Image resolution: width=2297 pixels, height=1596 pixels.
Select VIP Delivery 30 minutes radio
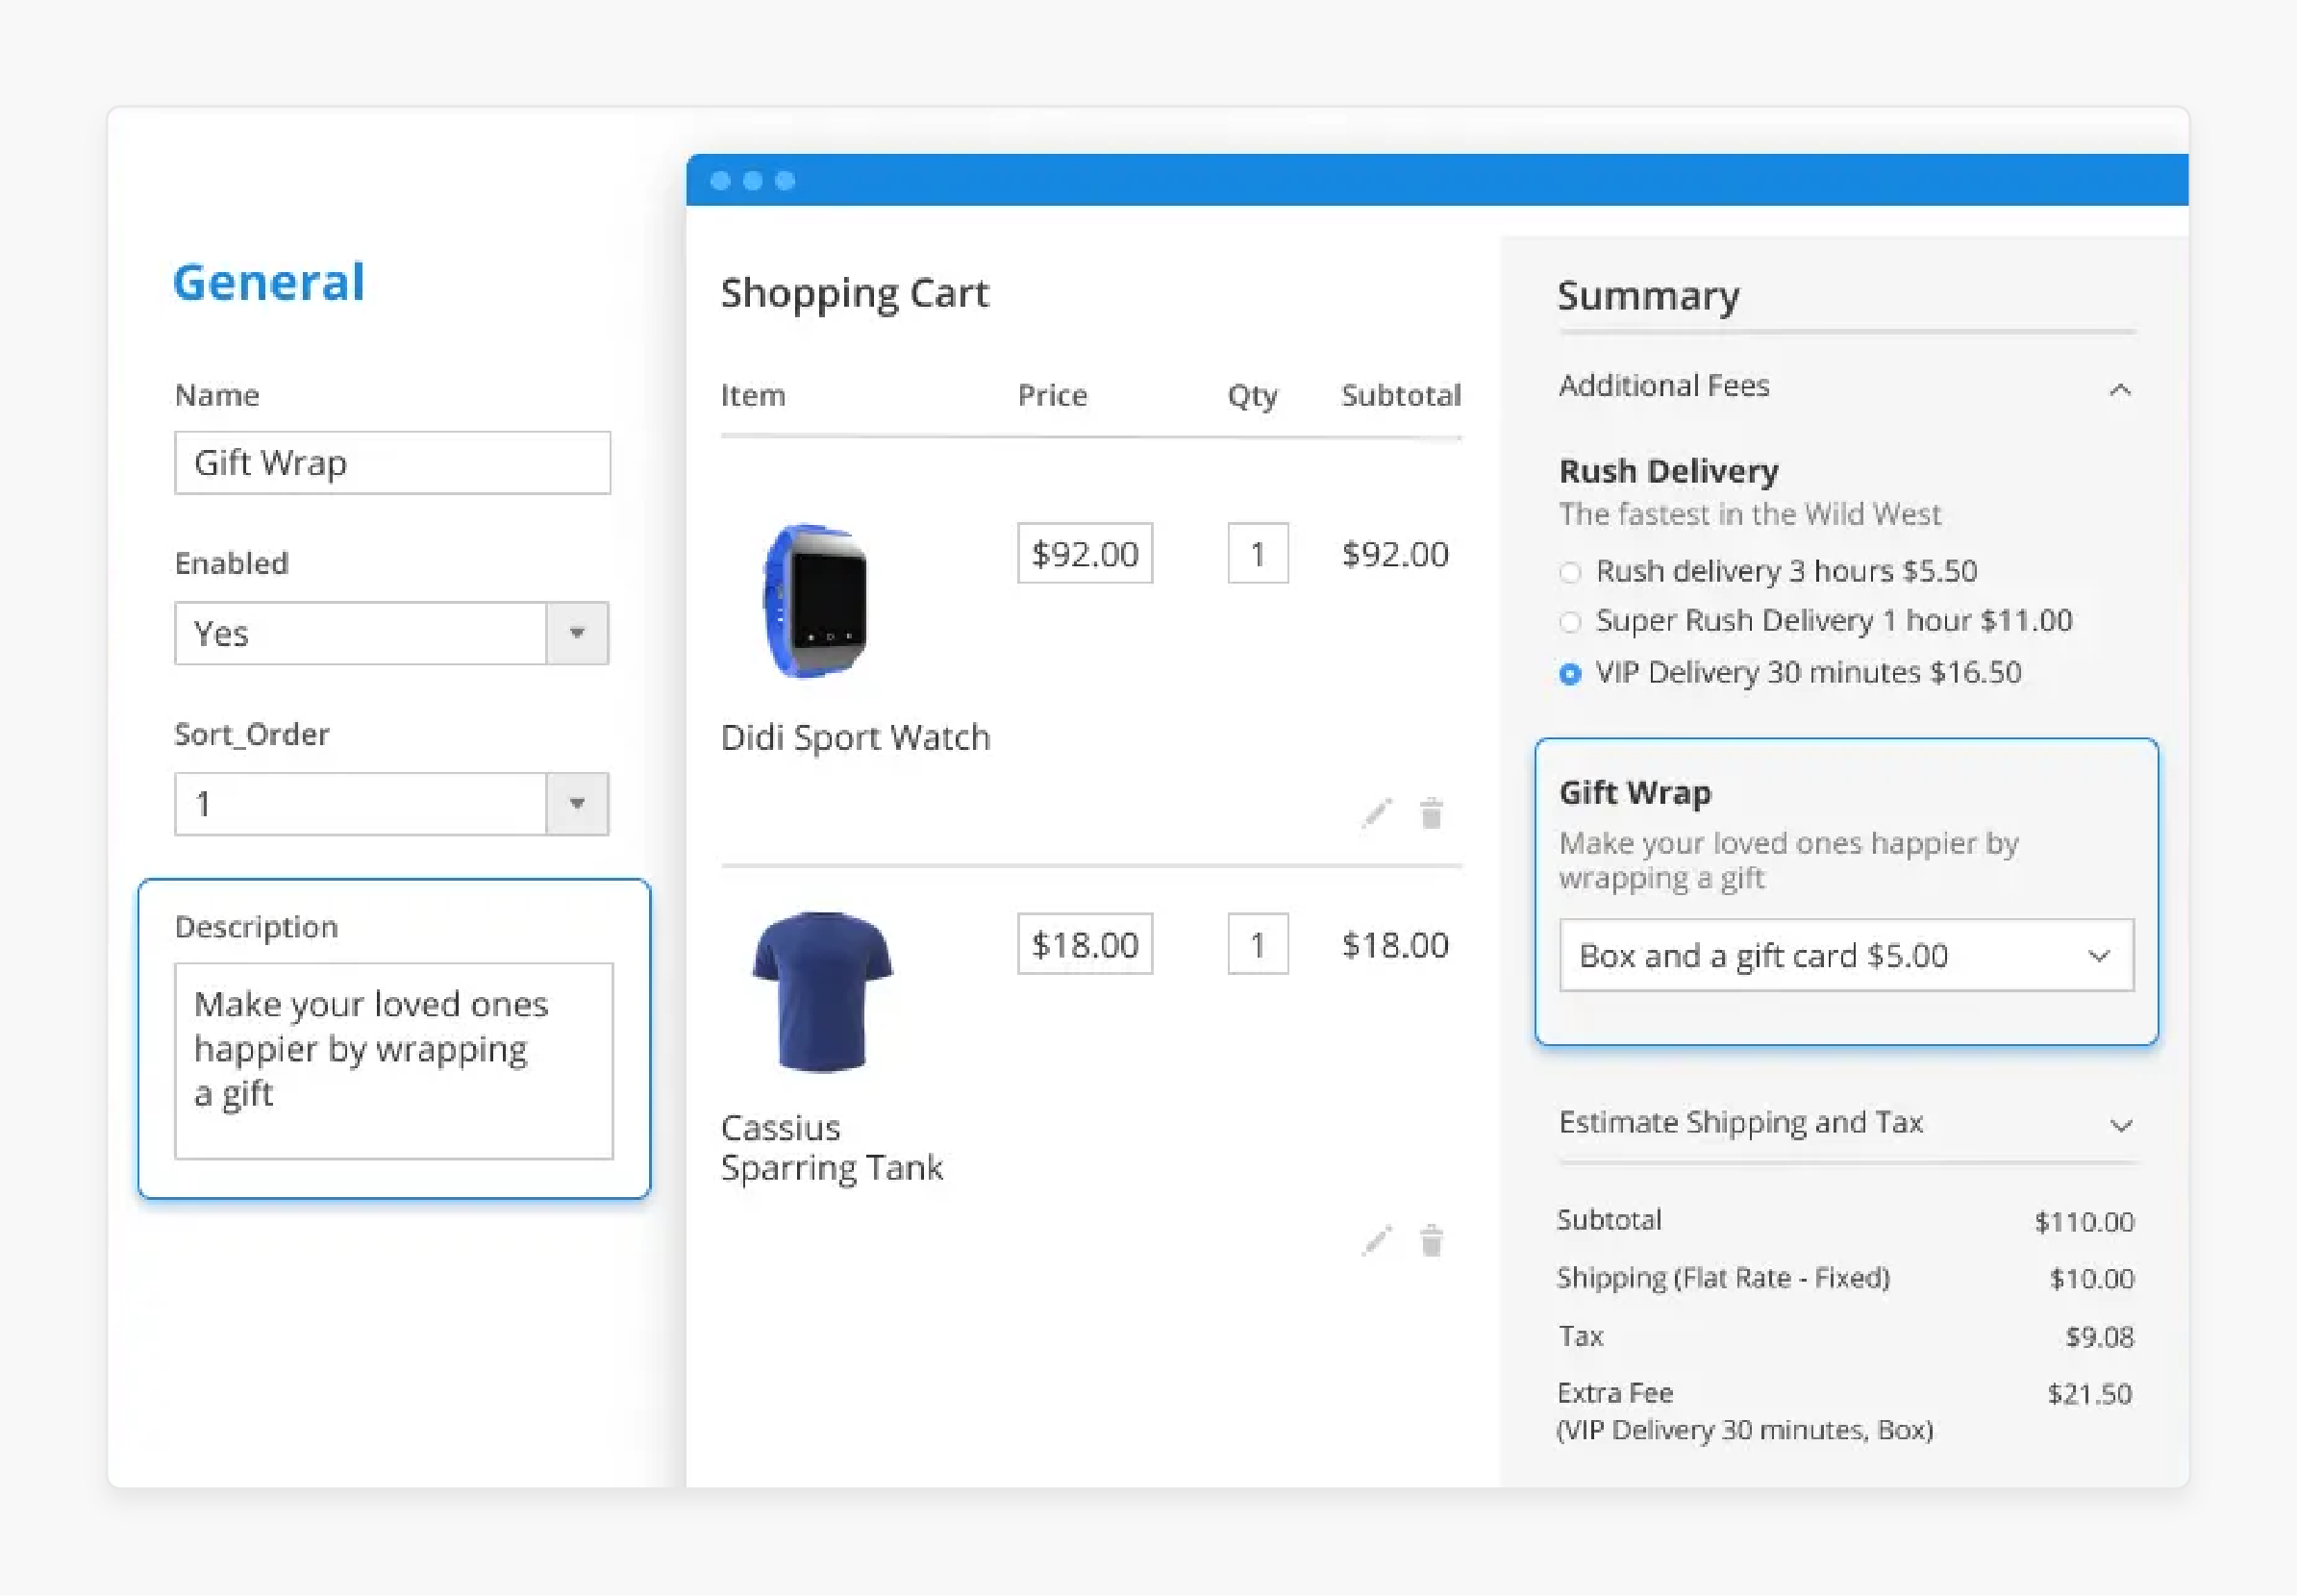[1570, 674]
